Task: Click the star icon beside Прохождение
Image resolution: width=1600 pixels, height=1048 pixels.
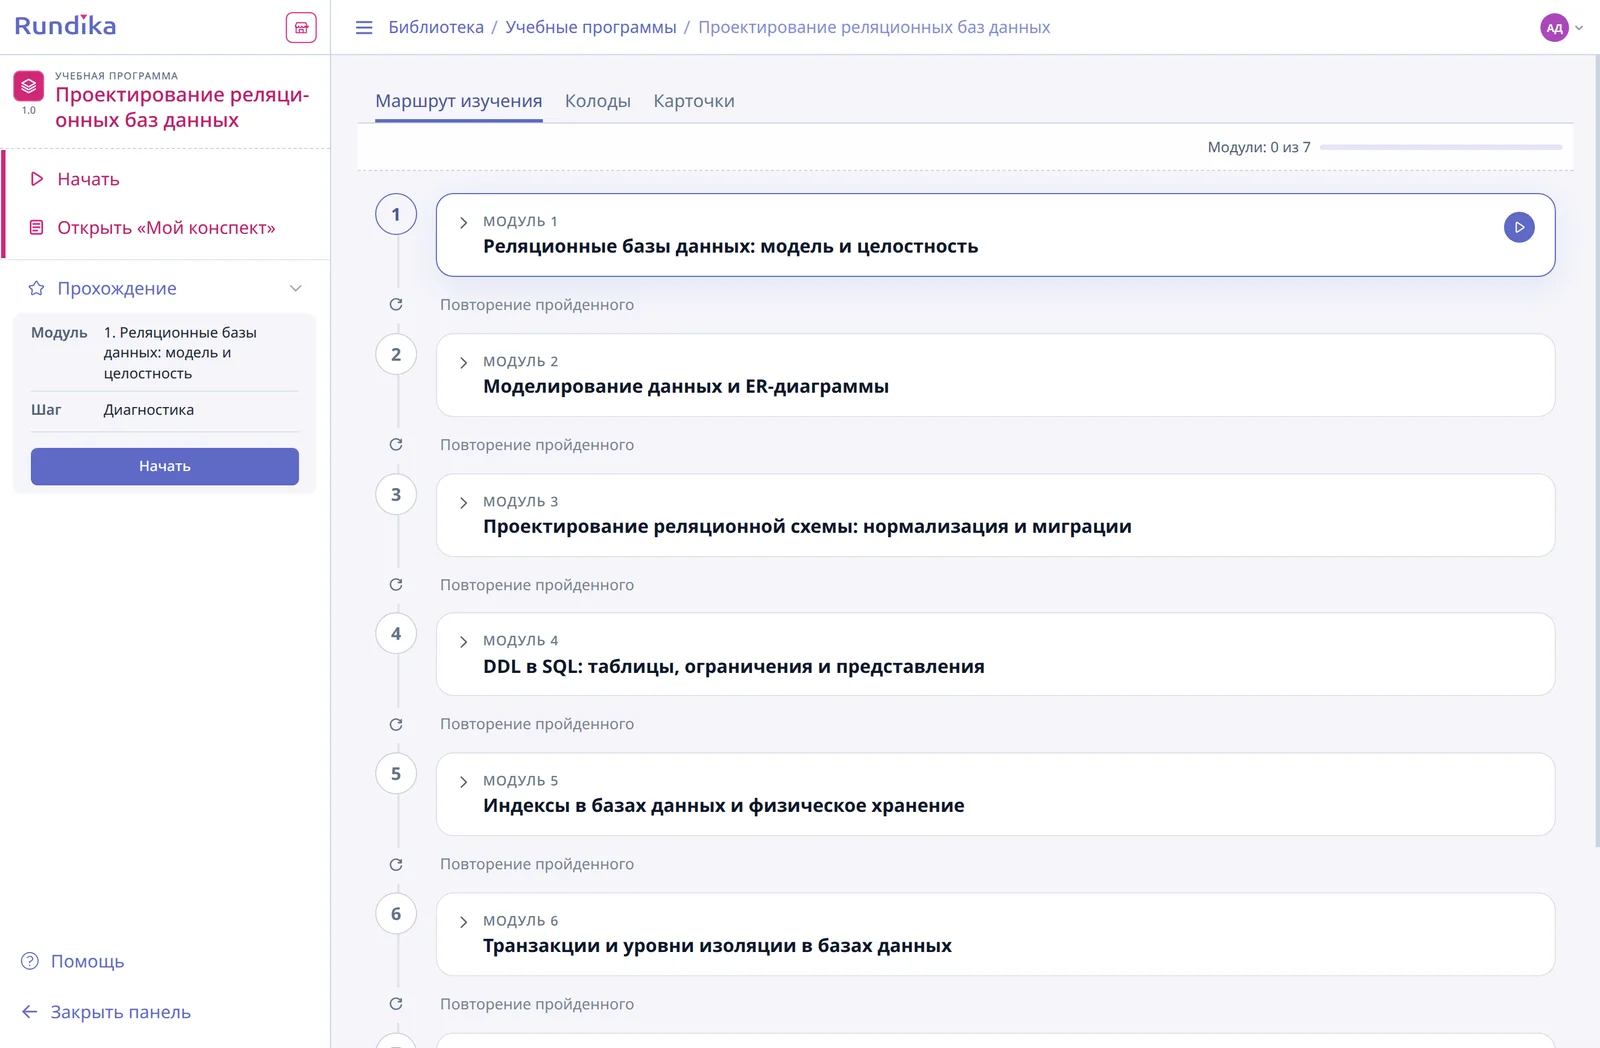Action: [x=37, y=288]
